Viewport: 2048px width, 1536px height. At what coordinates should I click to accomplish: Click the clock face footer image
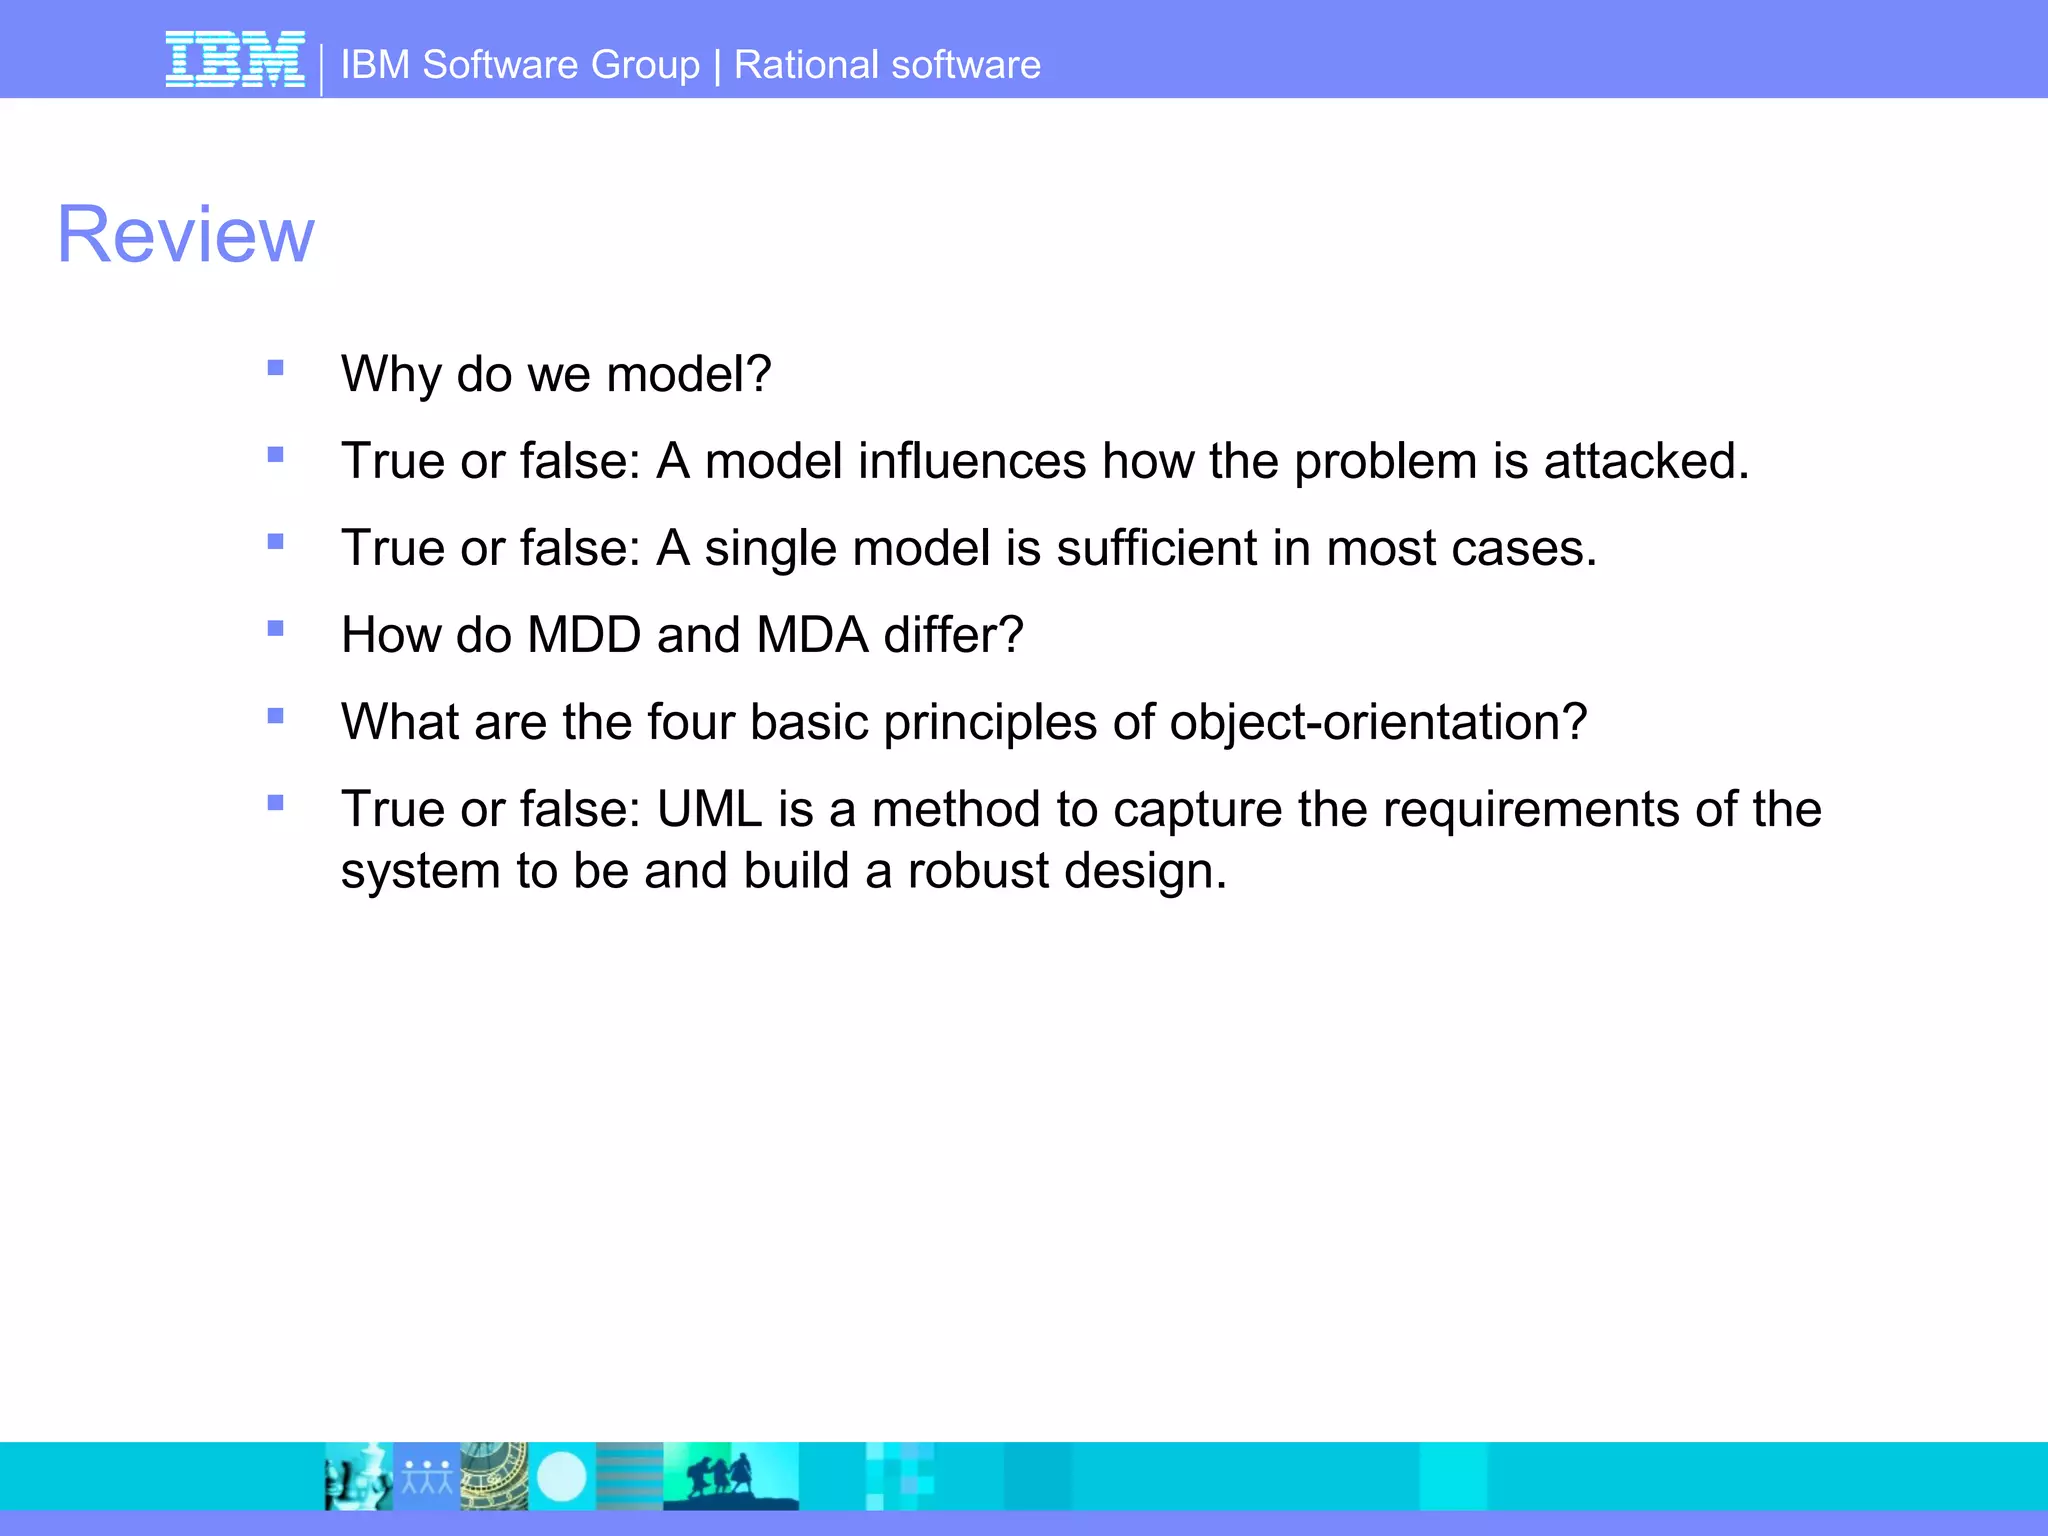click(494, 1476)
